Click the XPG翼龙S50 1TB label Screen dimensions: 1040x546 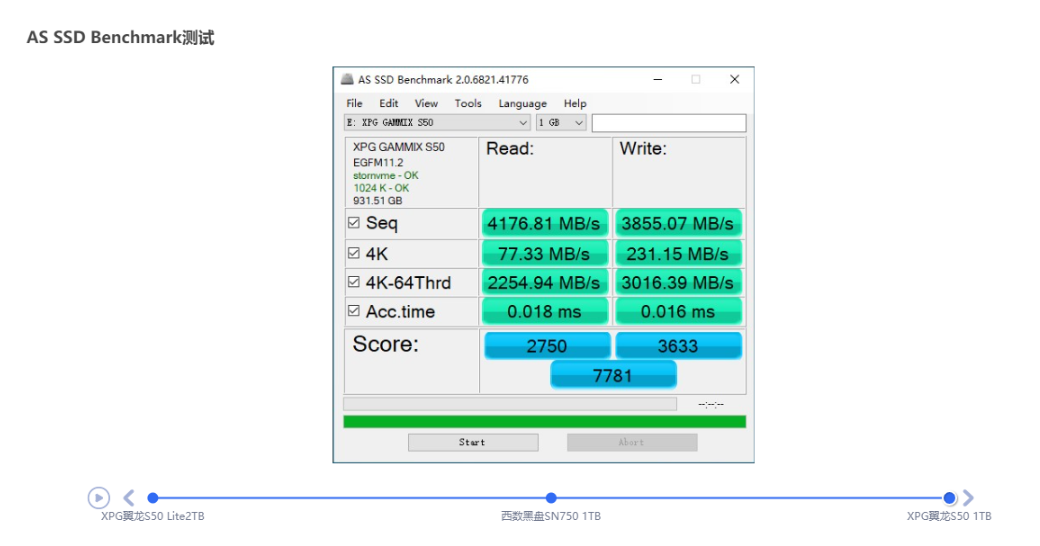[949, 516]
